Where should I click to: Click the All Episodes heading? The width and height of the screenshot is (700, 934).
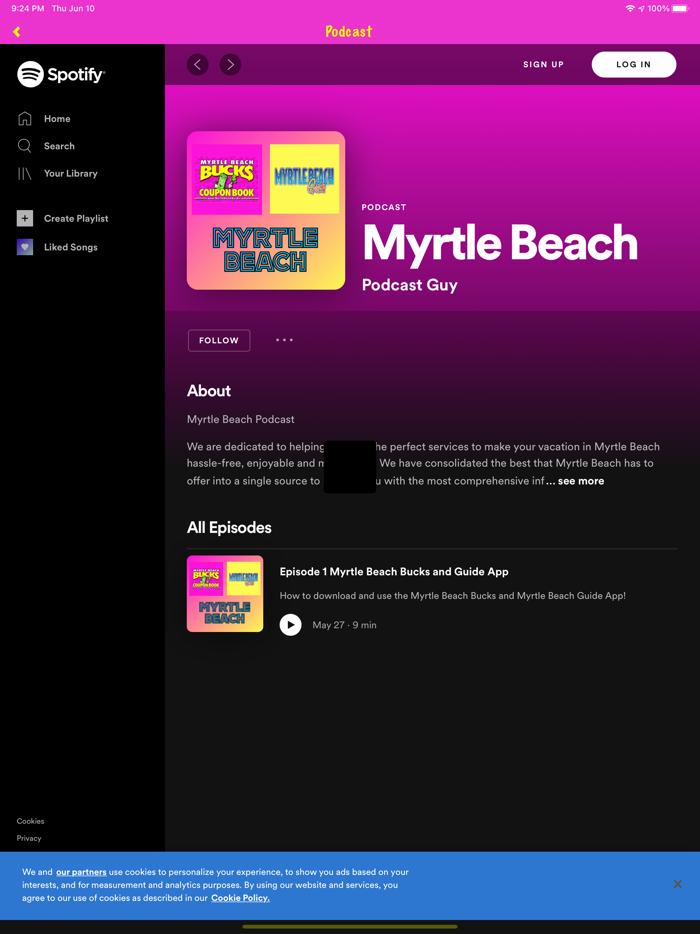229,528
